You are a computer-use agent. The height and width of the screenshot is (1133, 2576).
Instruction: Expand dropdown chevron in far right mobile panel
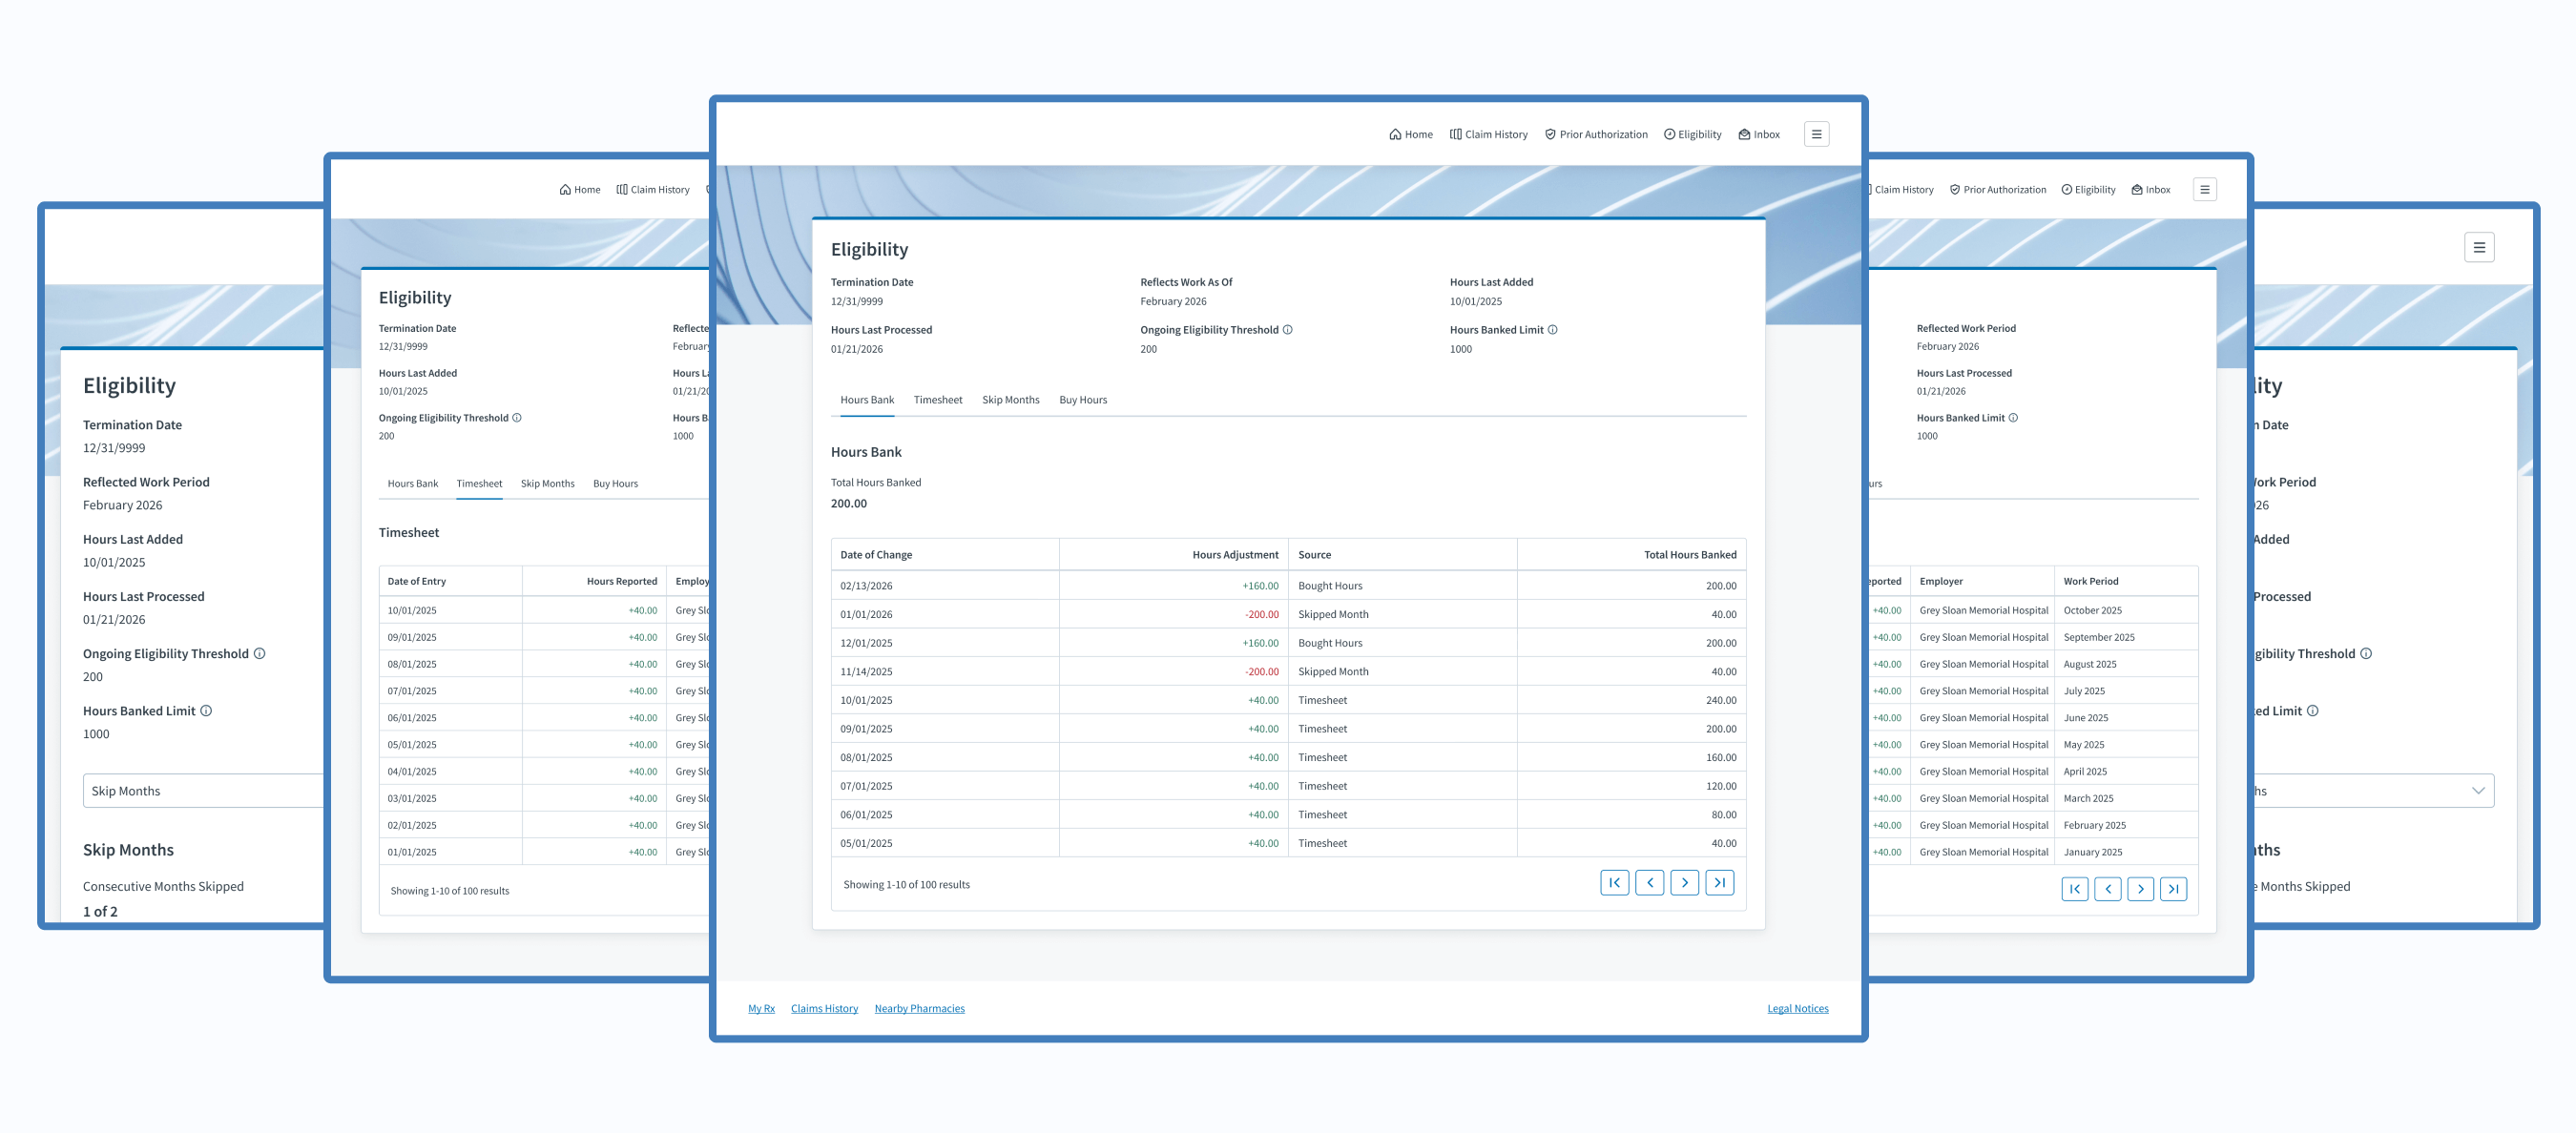point(2477,791)
